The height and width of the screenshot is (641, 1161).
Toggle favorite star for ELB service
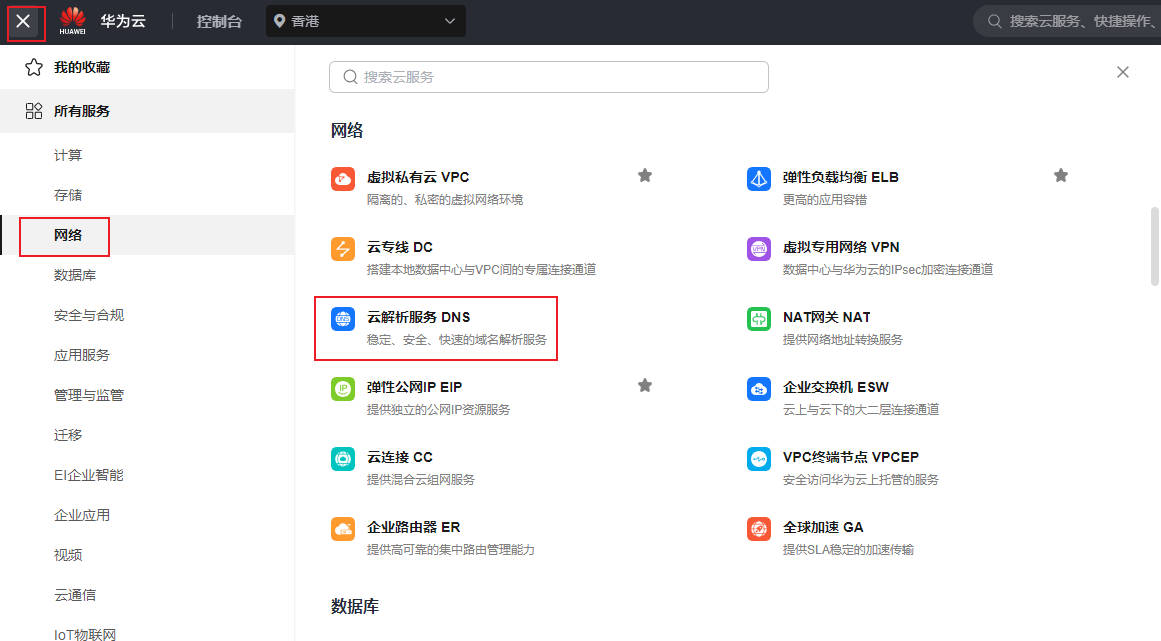[1061, 176]
